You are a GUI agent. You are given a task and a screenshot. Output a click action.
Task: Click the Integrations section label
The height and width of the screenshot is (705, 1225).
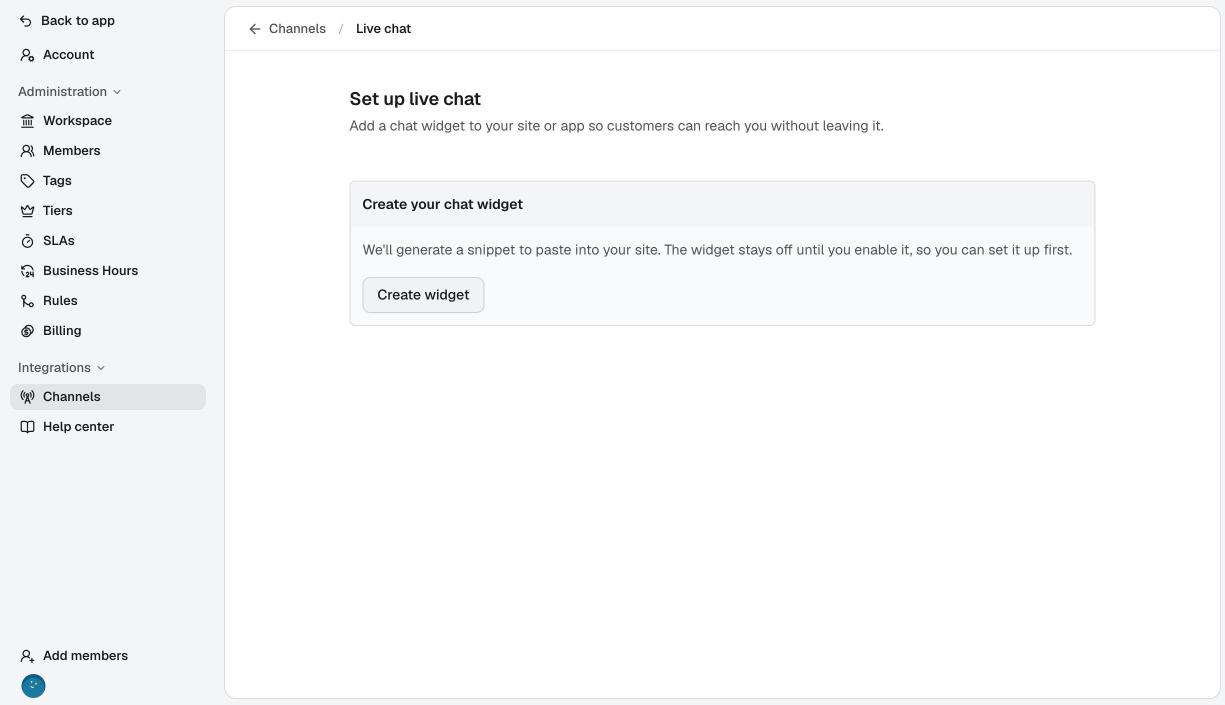click(54, 368)
